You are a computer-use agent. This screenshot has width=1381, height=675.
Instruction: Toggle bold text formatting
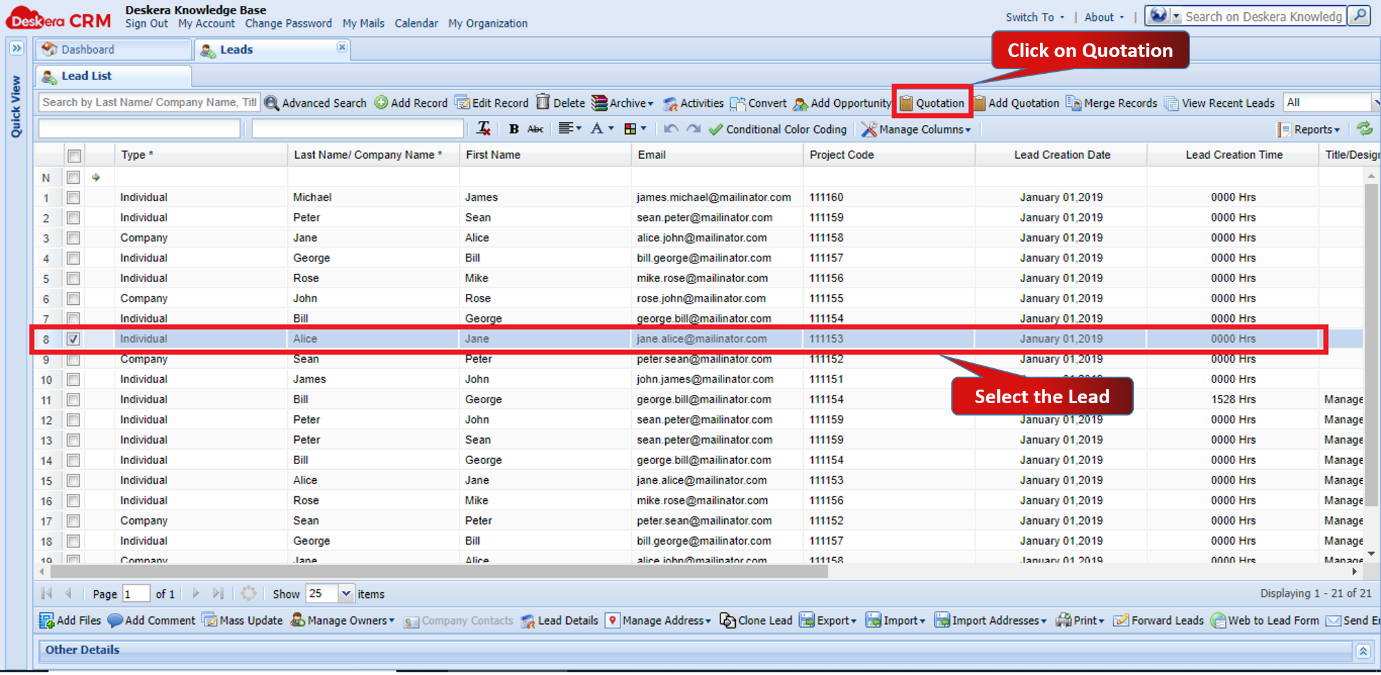(514, 129)
